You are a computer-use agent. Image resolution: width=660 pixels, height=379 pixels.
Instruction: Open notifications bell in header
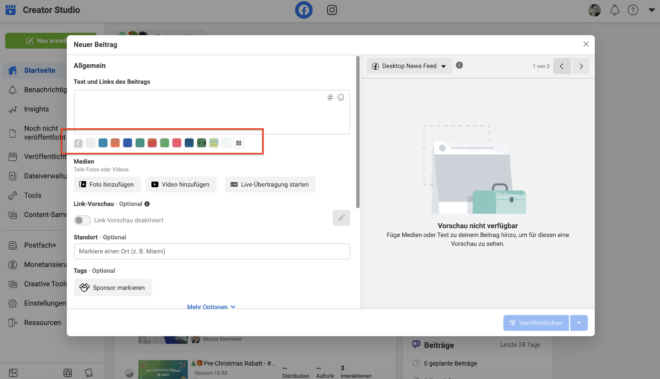tap(615, 10)
